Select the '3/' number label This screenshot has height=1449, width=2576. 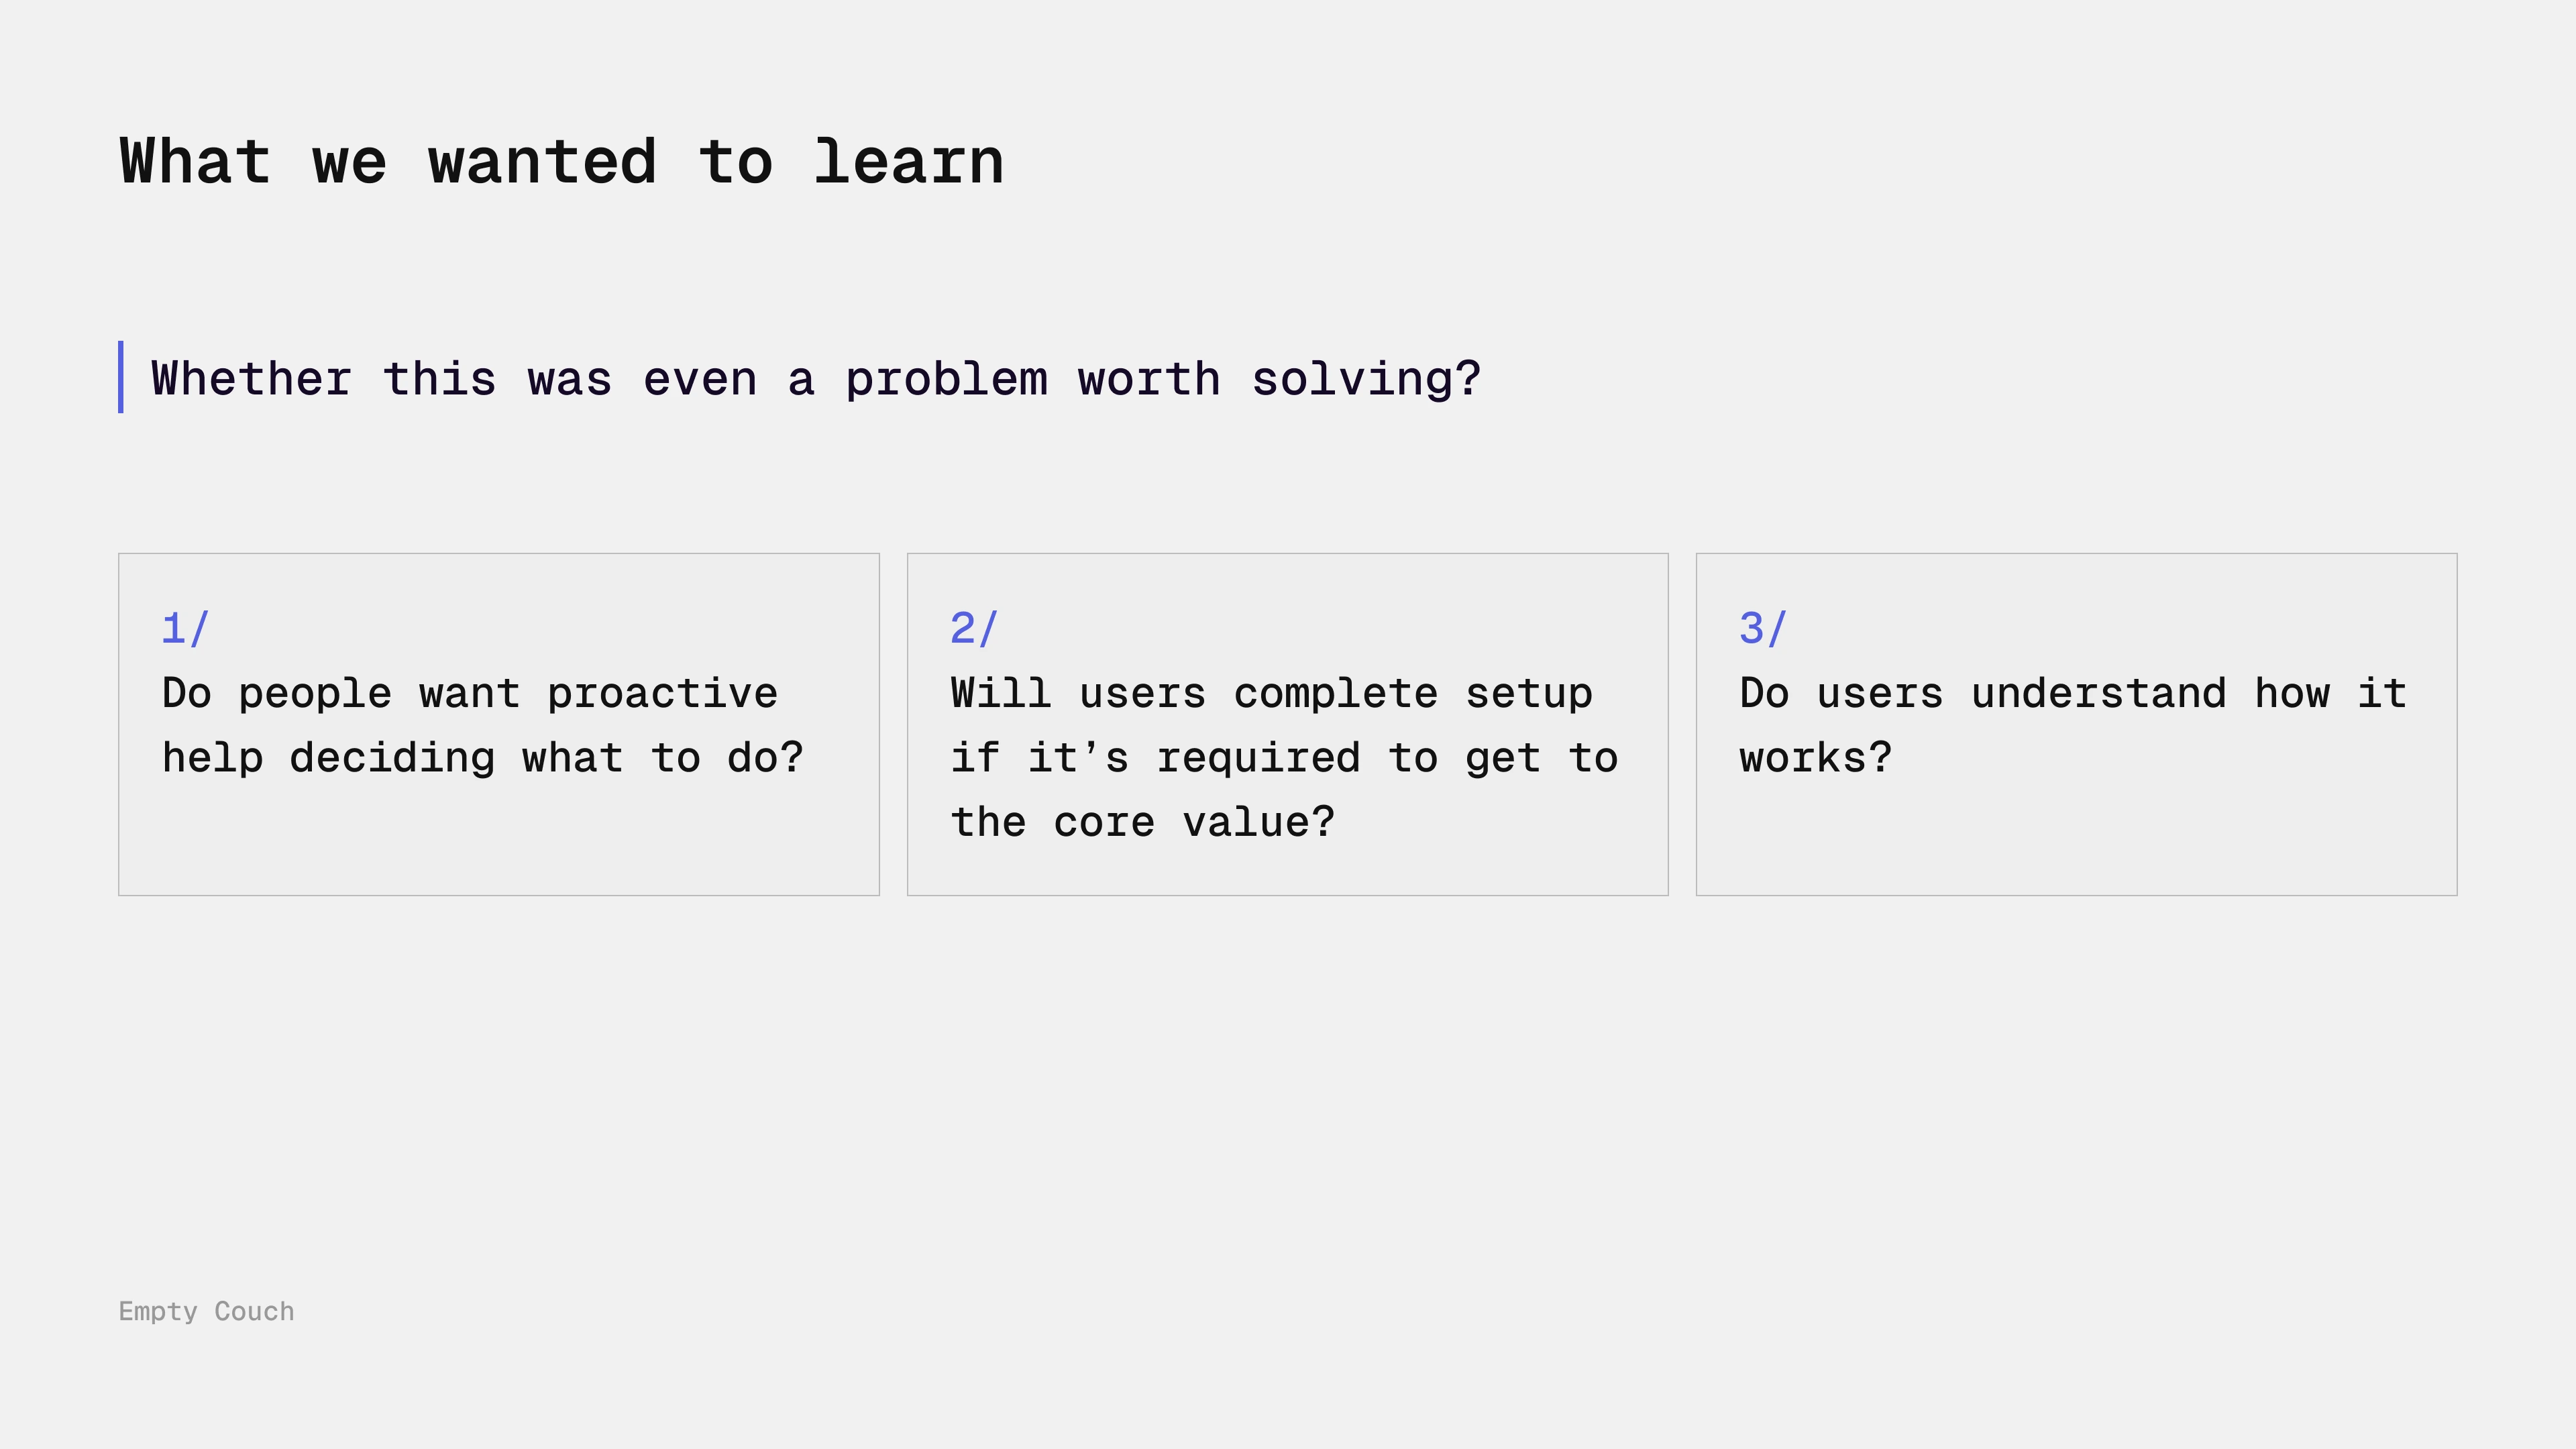click(x=1762, y=629)
